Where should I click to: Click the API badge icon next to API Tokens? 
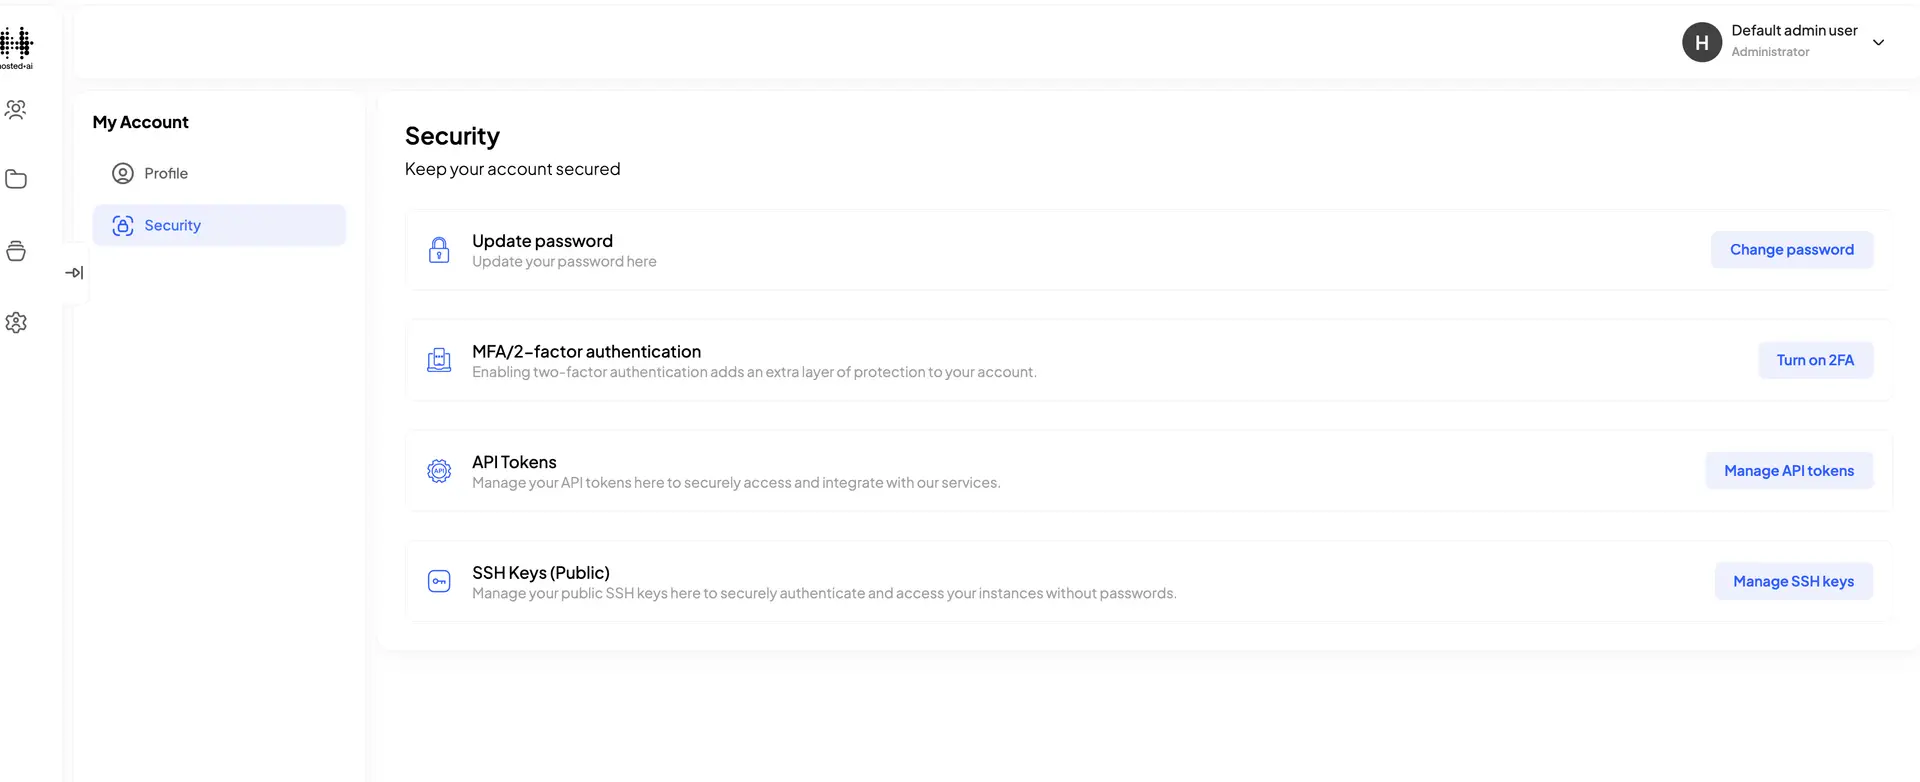tap(439, 470)
